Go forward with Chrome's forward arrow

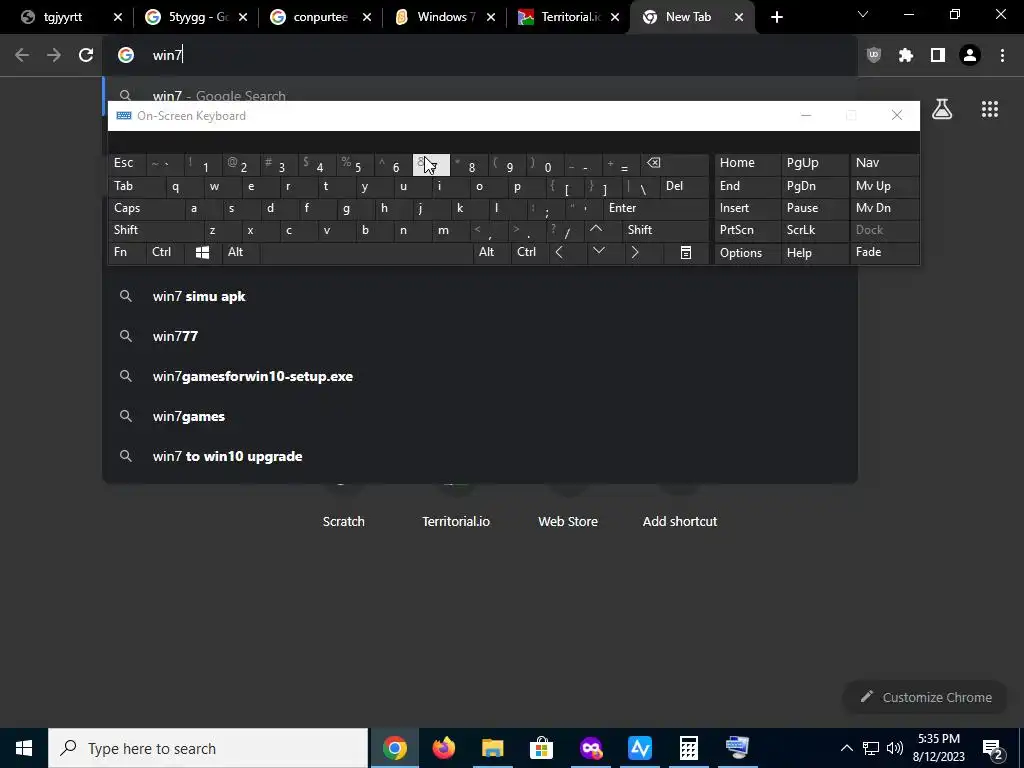[54, 56]
